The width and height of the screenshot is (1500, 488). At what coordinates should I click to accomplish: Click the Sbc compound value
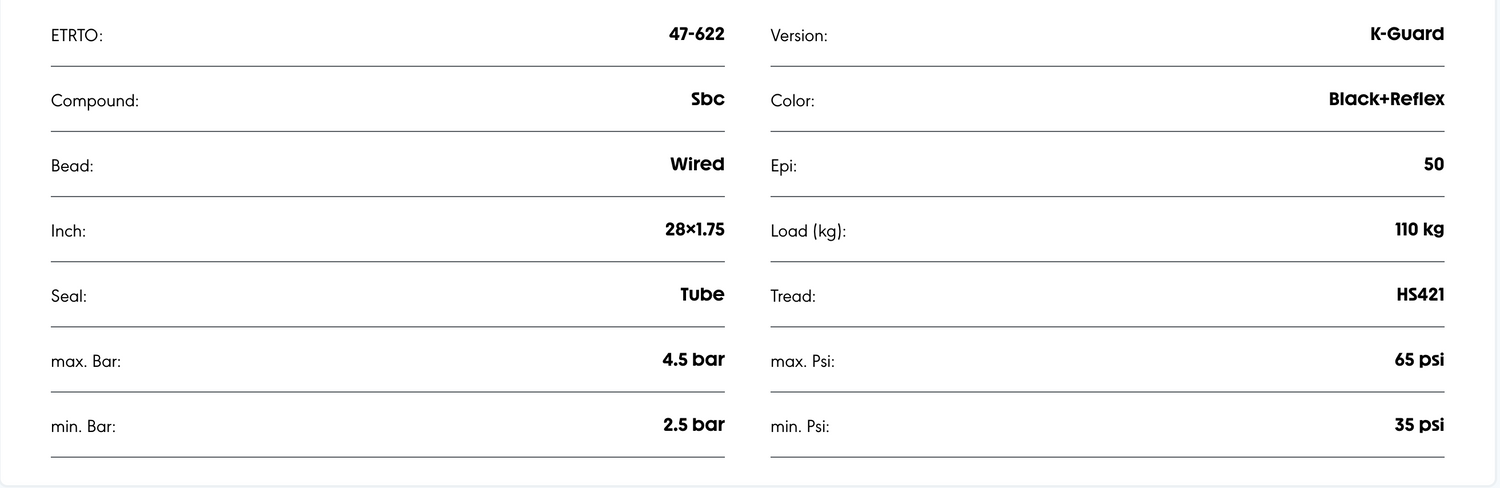pos(707,99)
